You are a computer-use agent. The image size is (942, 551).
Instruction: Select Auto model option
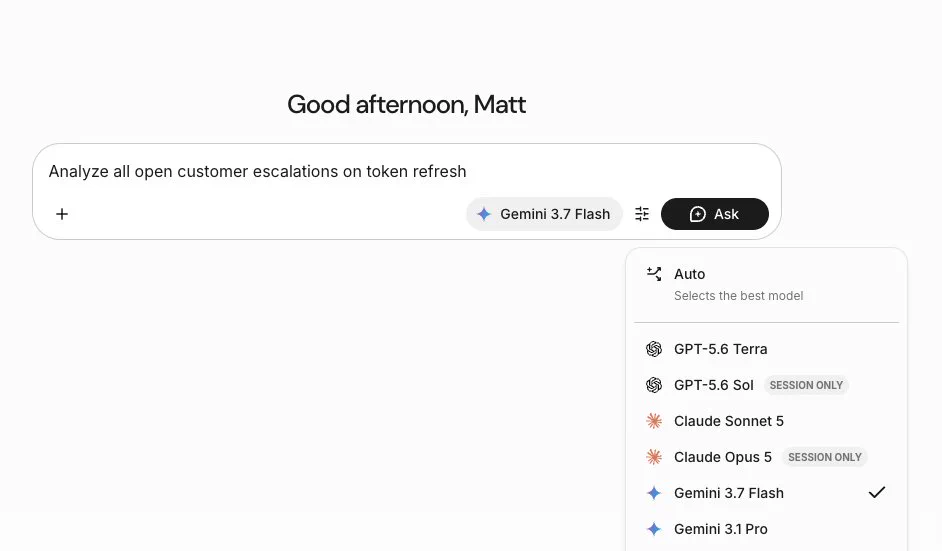point(767,284)
